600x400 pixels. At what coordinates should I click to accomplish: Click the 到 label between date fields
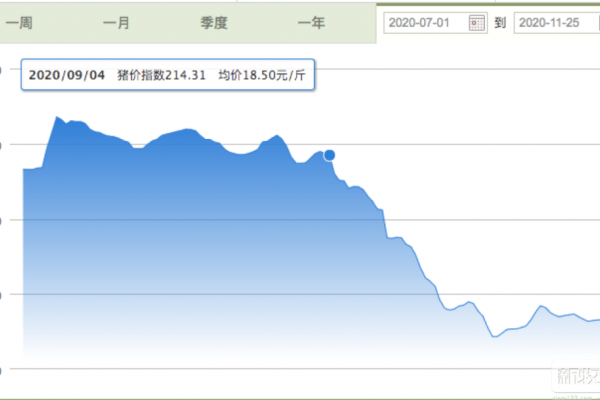click(500, 23)
